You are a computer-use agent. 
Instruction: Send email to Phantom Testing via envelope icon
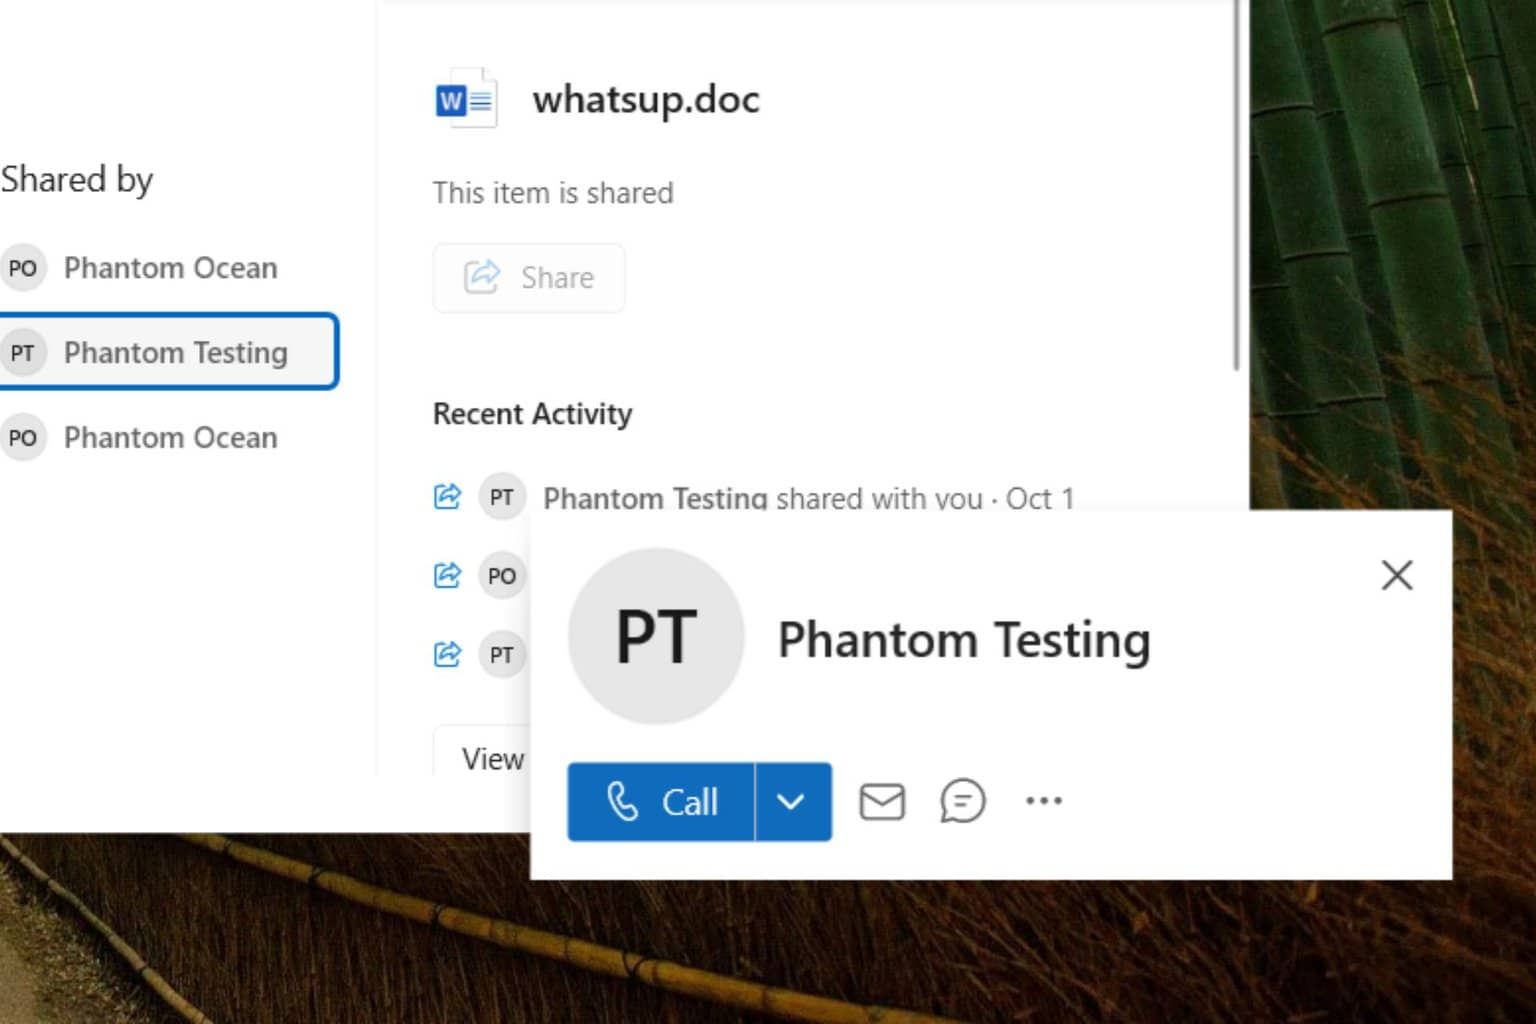pos(882,802)
